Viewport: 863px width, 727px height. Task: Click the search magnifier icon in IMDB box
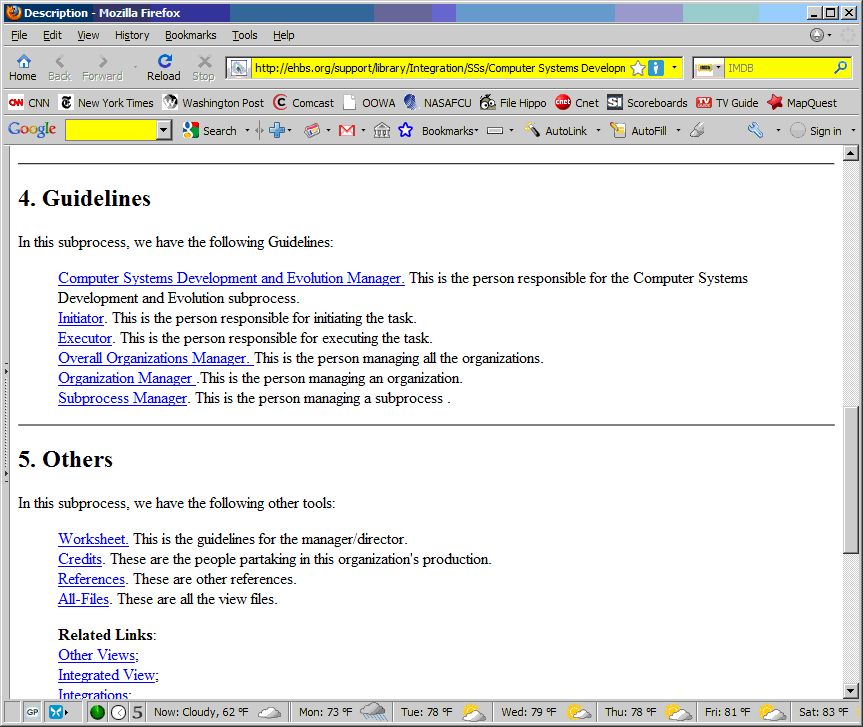tap(840, 68)
